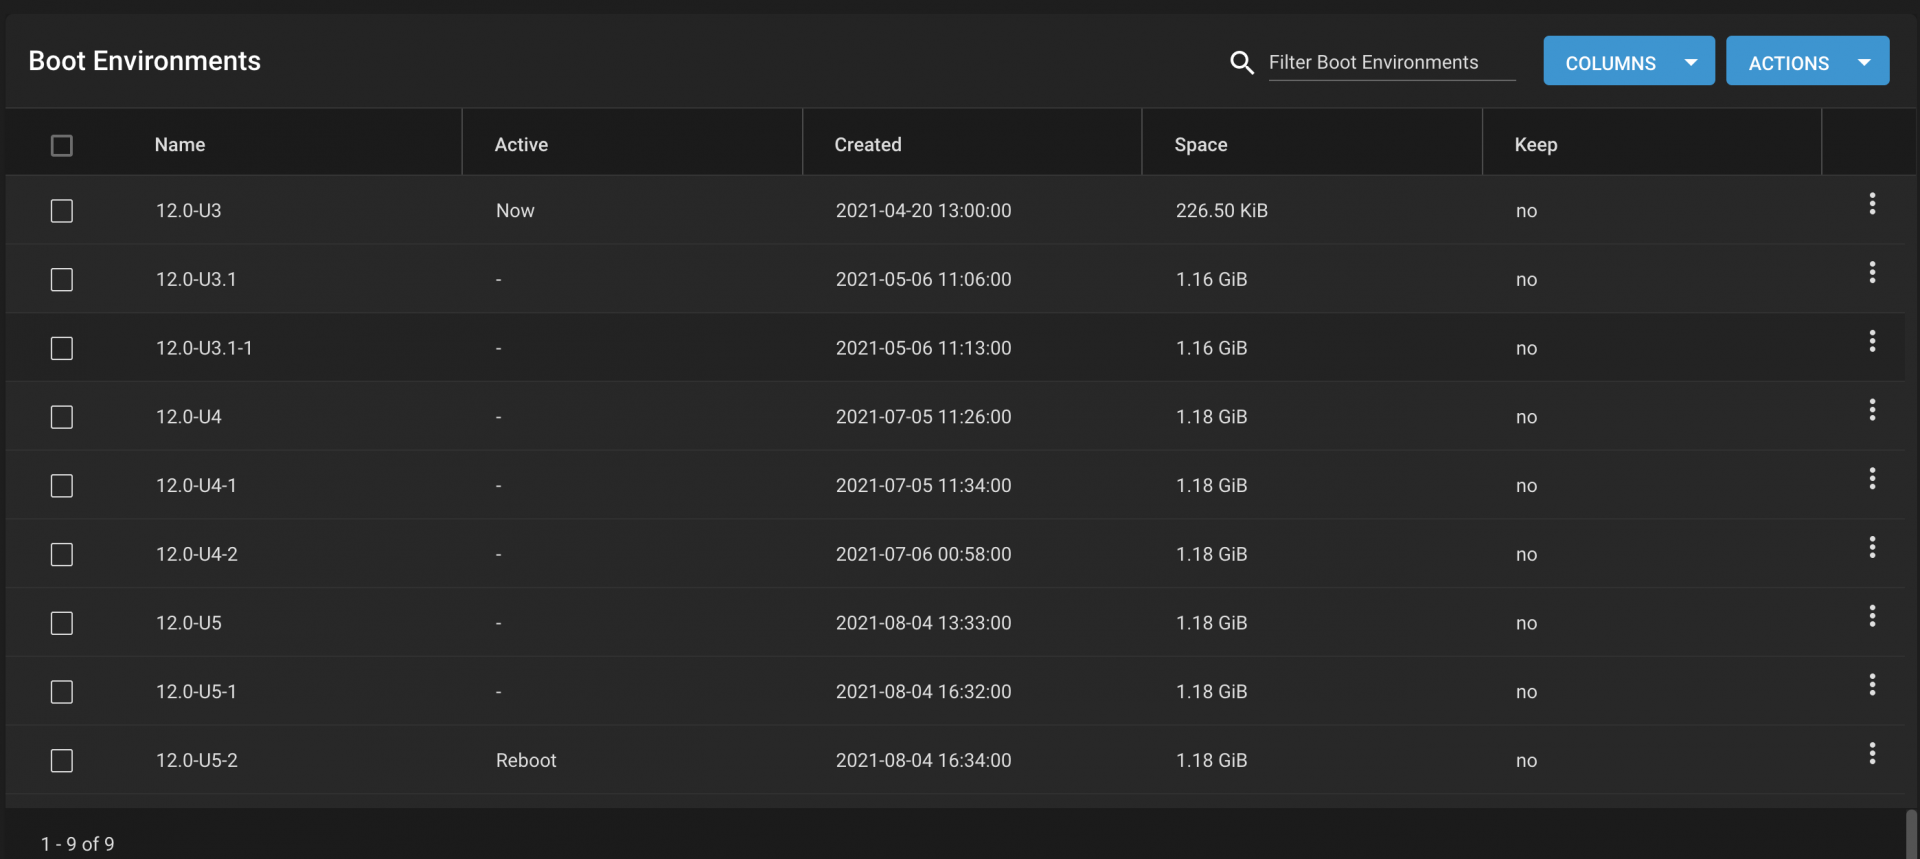Click the 2021-08-04 13:33:00 created date

click(x=924, y=624)
